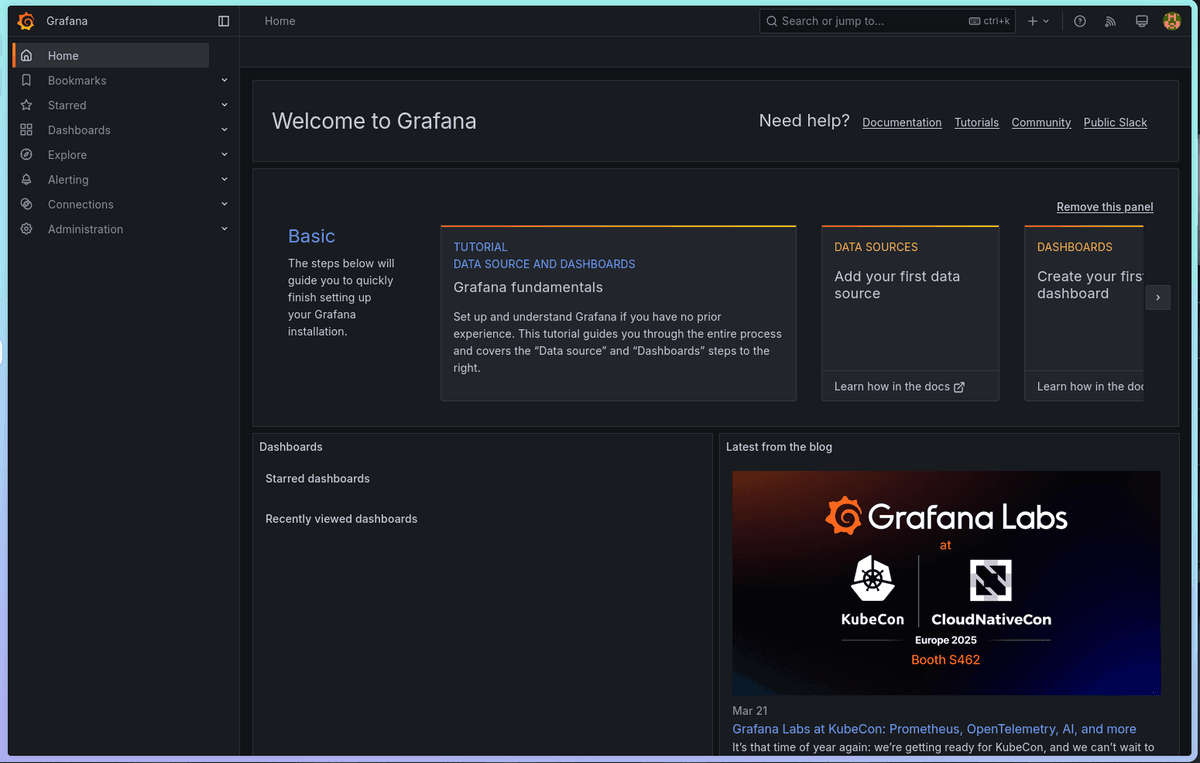
Task: Click the KubeCon blog banner image
Action: (946, 583)
